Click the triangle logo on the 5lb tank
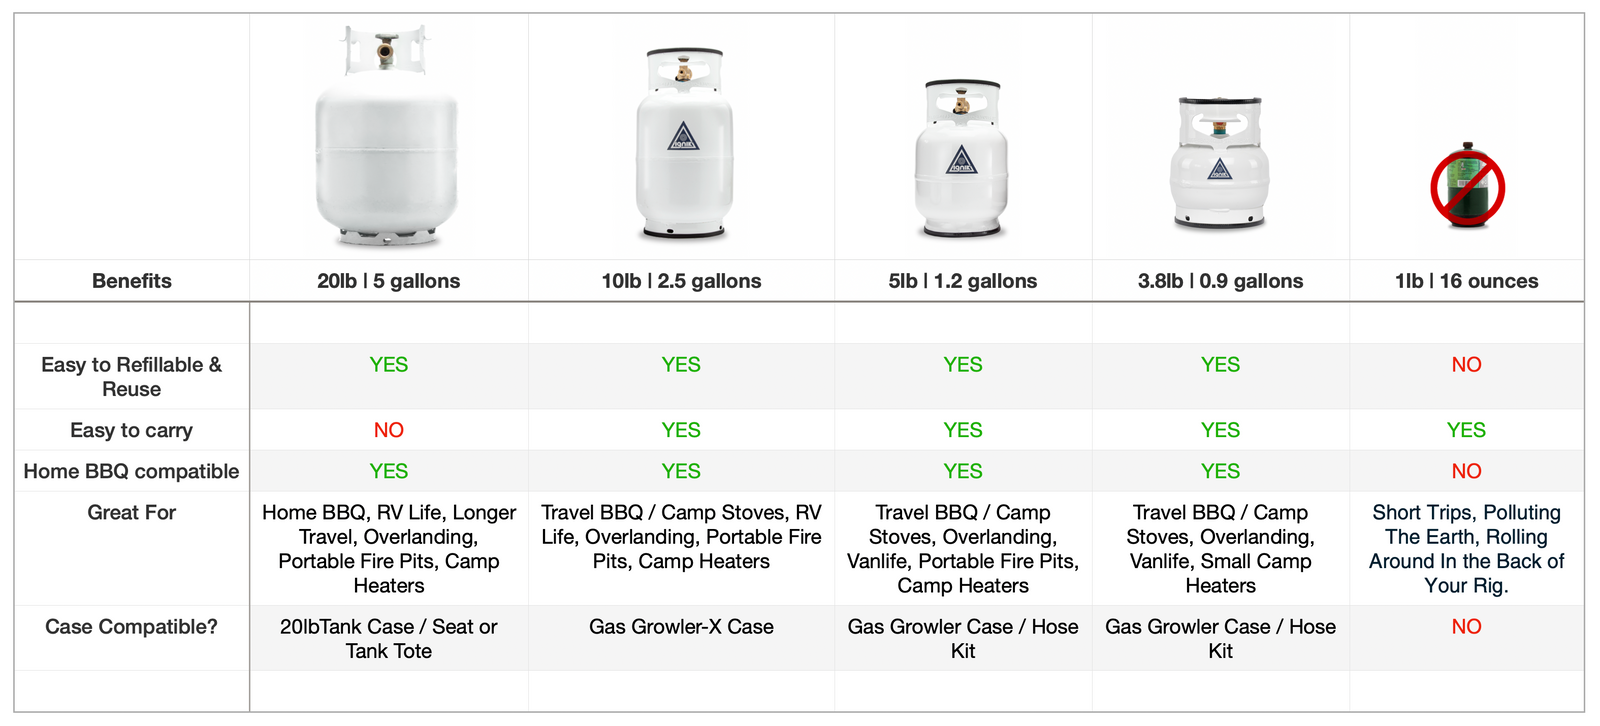 961,160
